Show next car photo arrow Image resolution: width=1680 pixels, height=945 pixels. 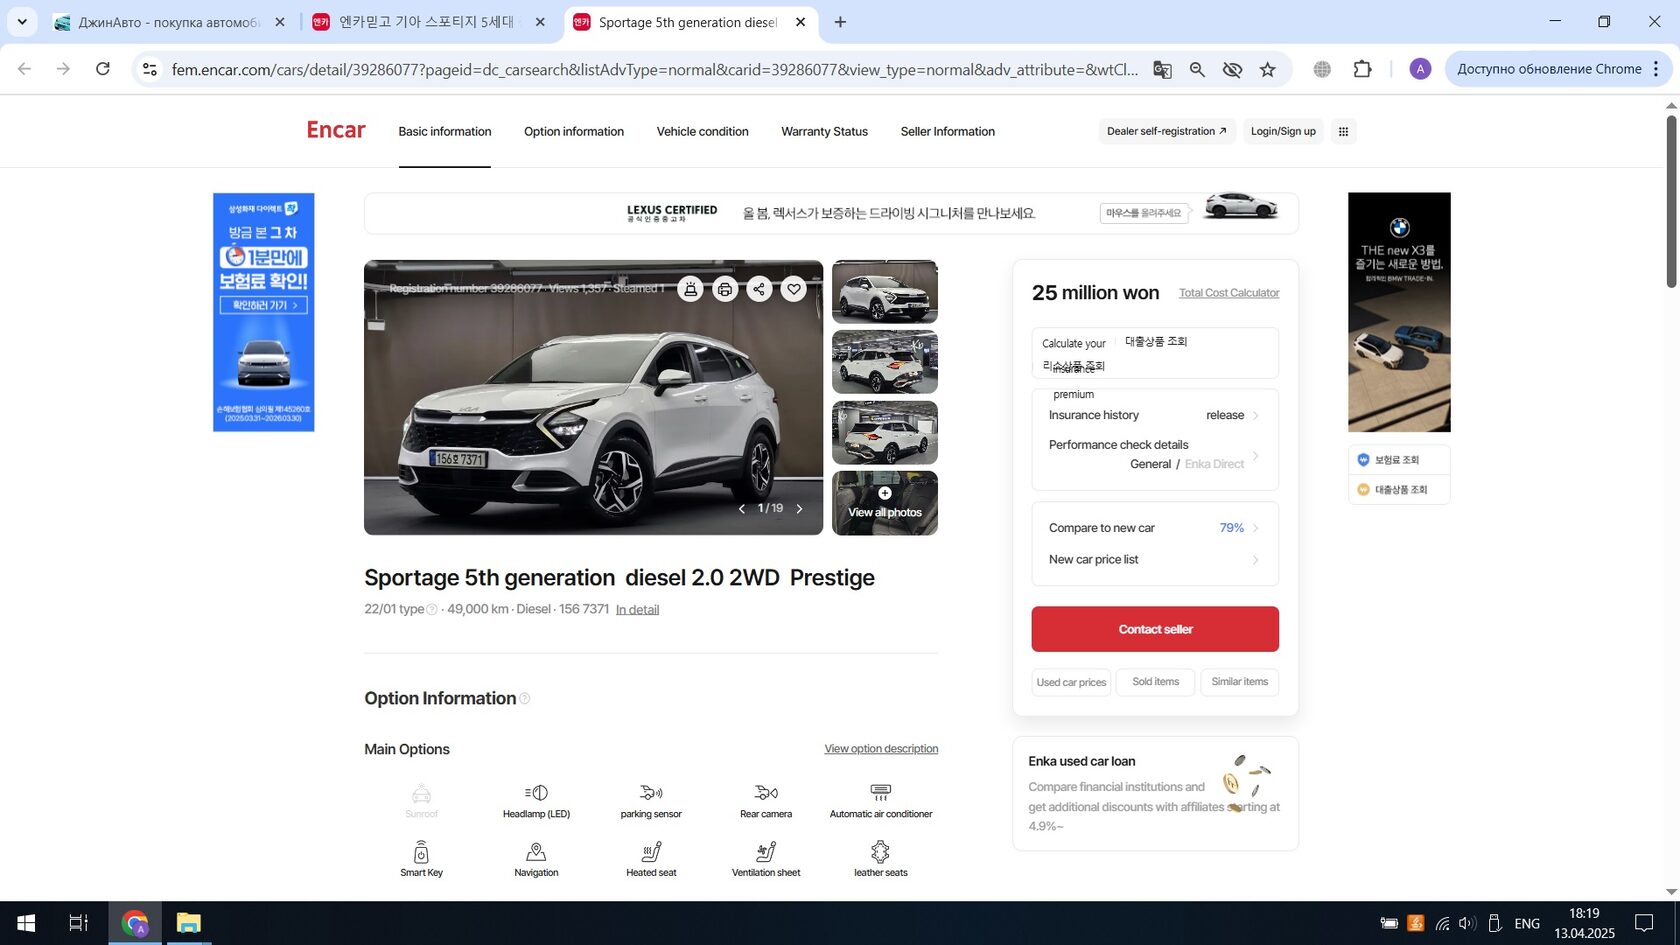pos(799,509)
